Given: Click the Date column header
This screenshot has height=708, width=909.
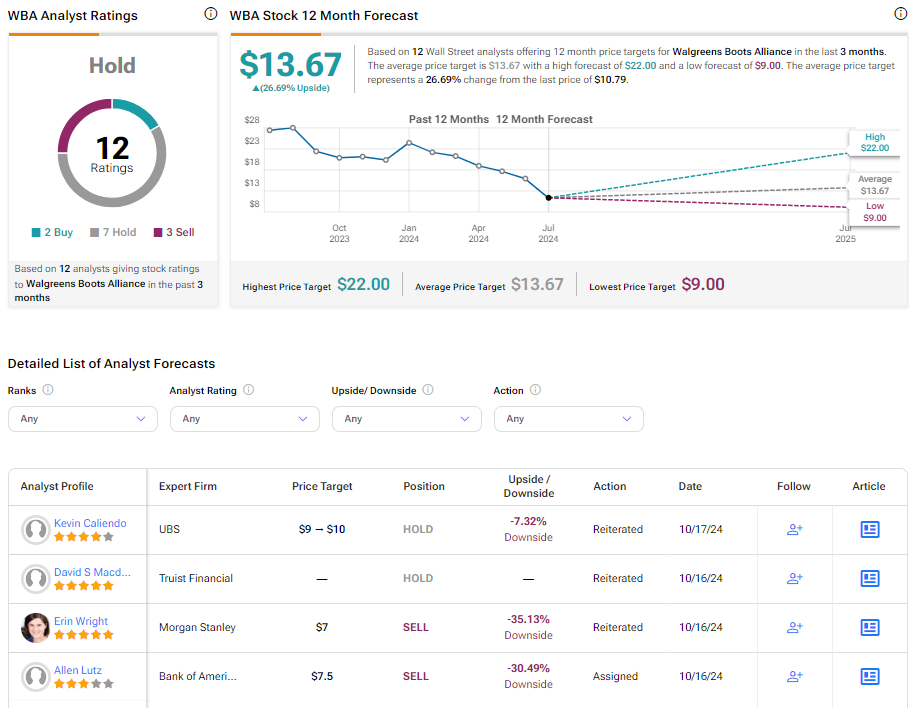Looking at the screenshot, I should click(x=690, y=486).
